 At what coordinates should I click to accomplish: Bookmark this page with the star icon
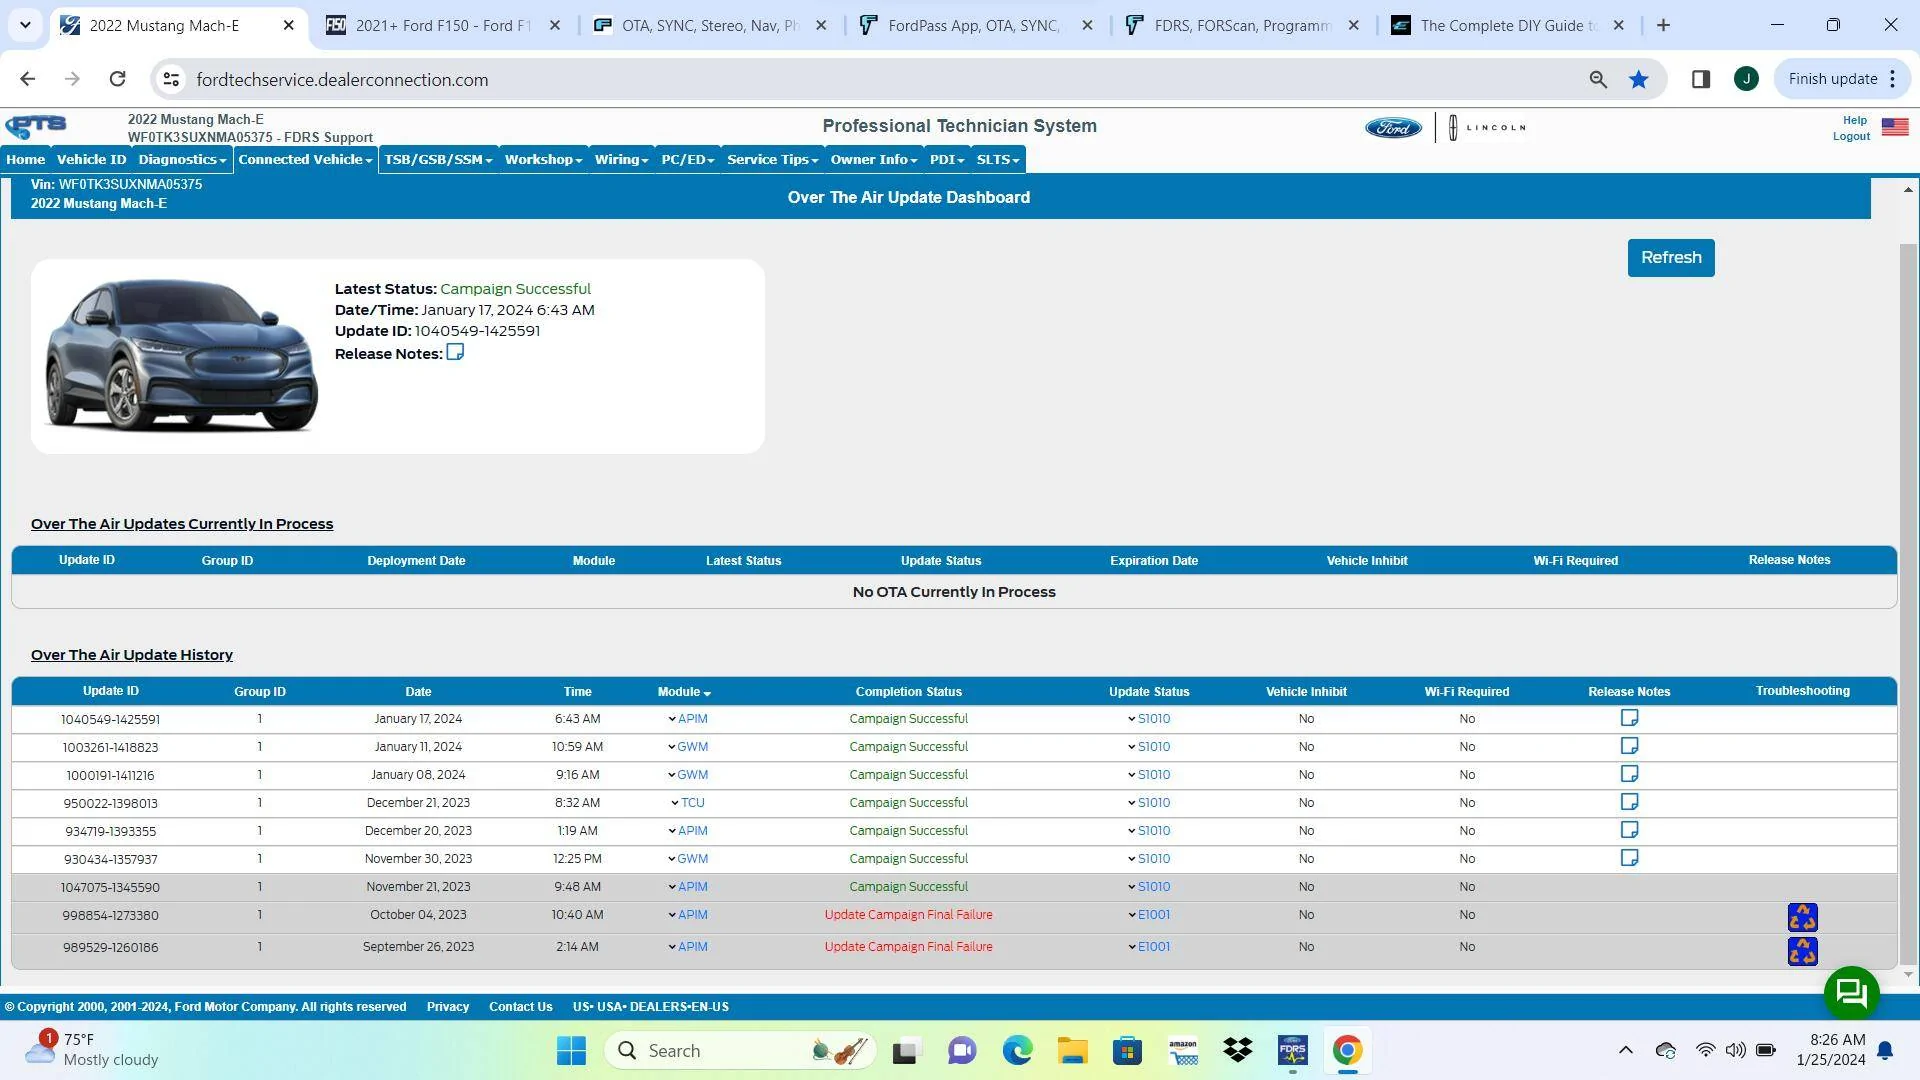point(1638,79)
